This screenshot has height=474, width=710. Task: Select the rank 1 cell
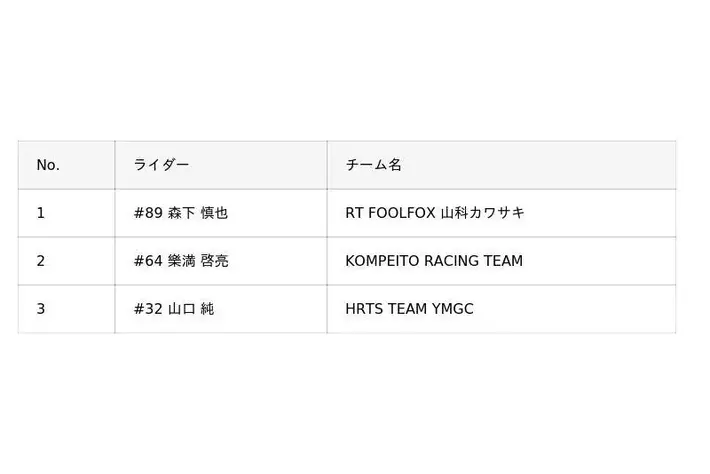[x=41, y=213]
